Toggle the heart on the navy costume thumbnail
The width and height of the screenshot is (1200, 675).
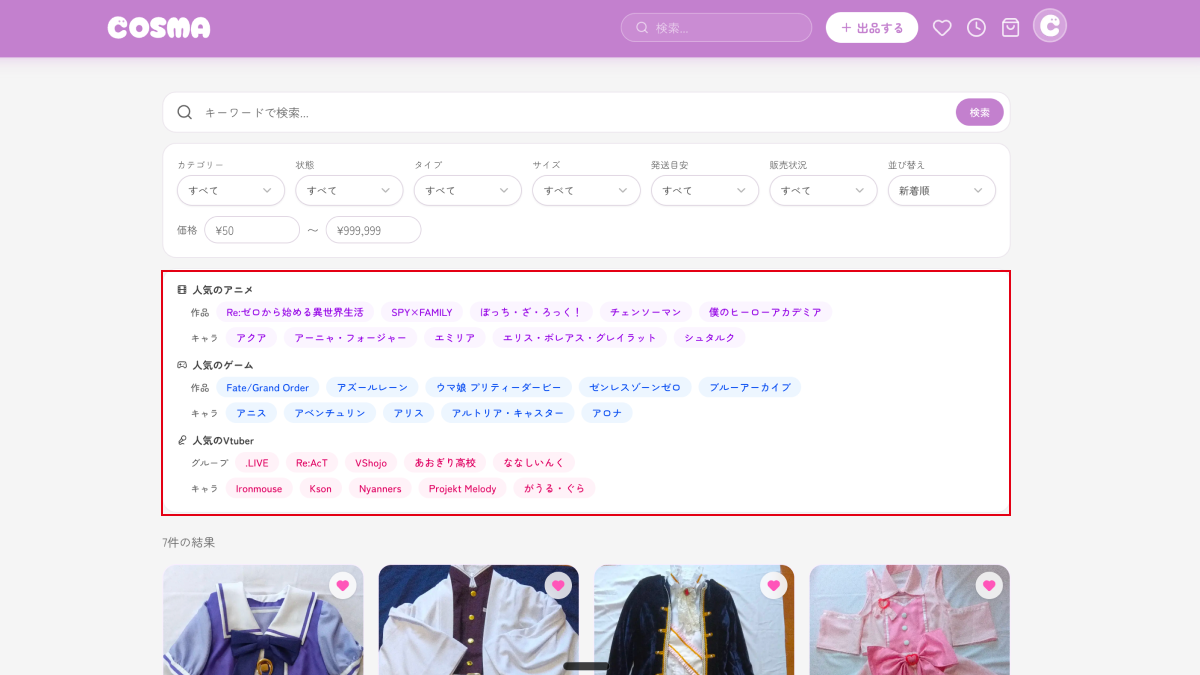point(773,585)
